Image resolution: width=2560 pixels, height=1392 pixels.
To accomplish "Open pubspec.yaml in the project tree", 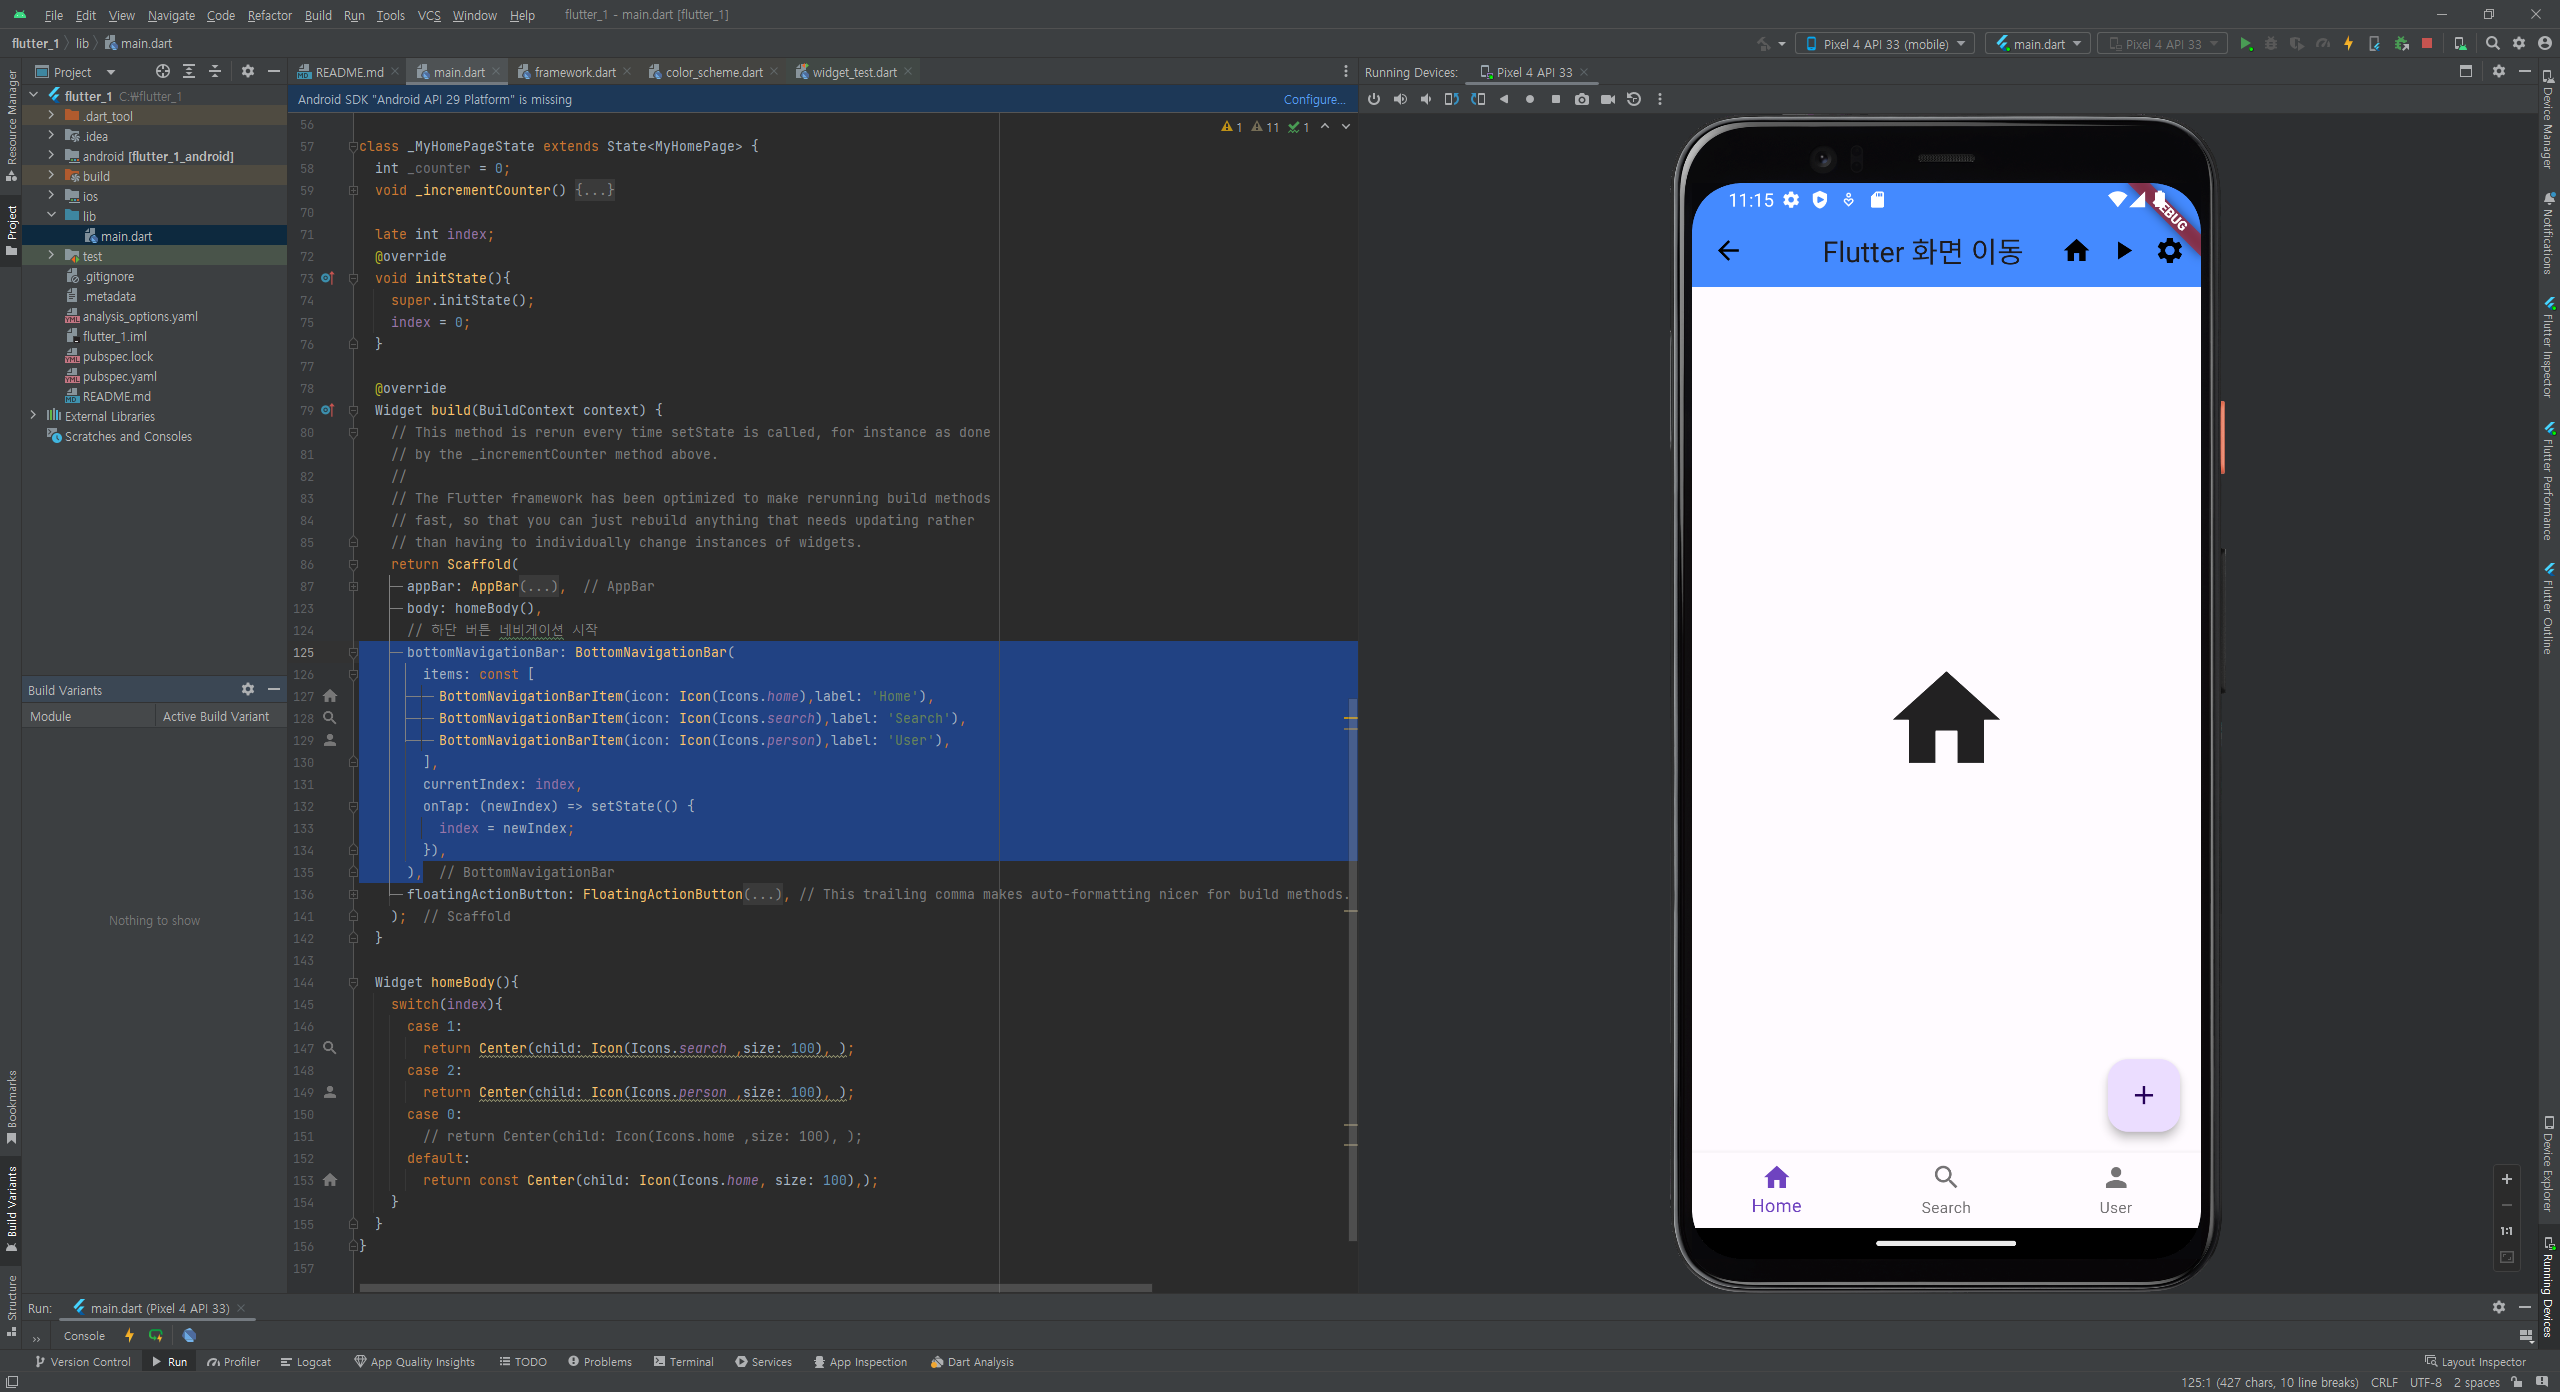I will (119, 376).
